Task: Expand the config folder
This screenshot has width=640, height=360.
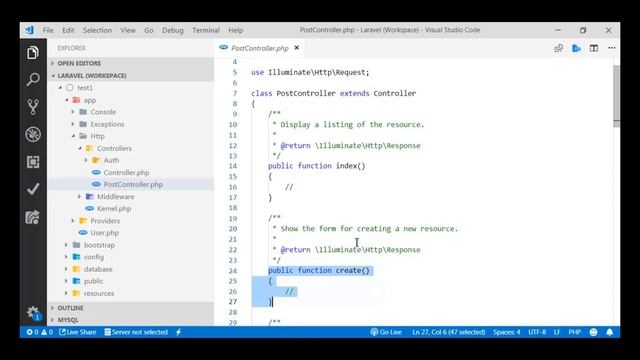Action: click(130, 257)
